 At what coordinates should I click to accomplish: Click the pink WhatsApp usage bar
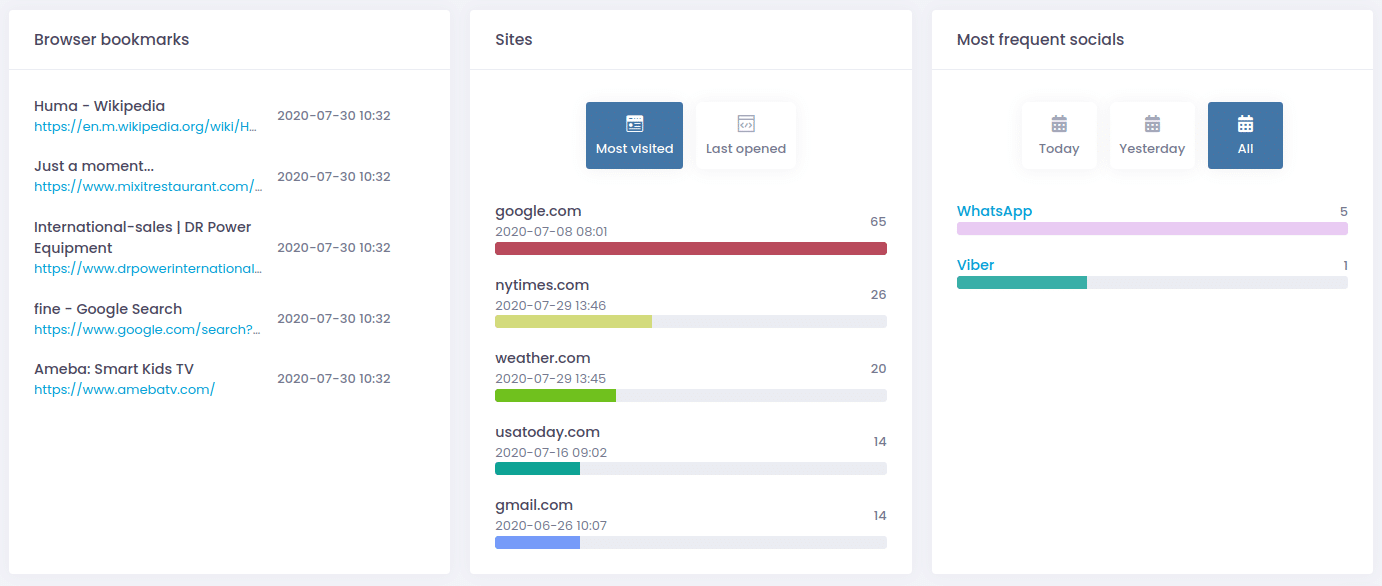point(1152,228)
